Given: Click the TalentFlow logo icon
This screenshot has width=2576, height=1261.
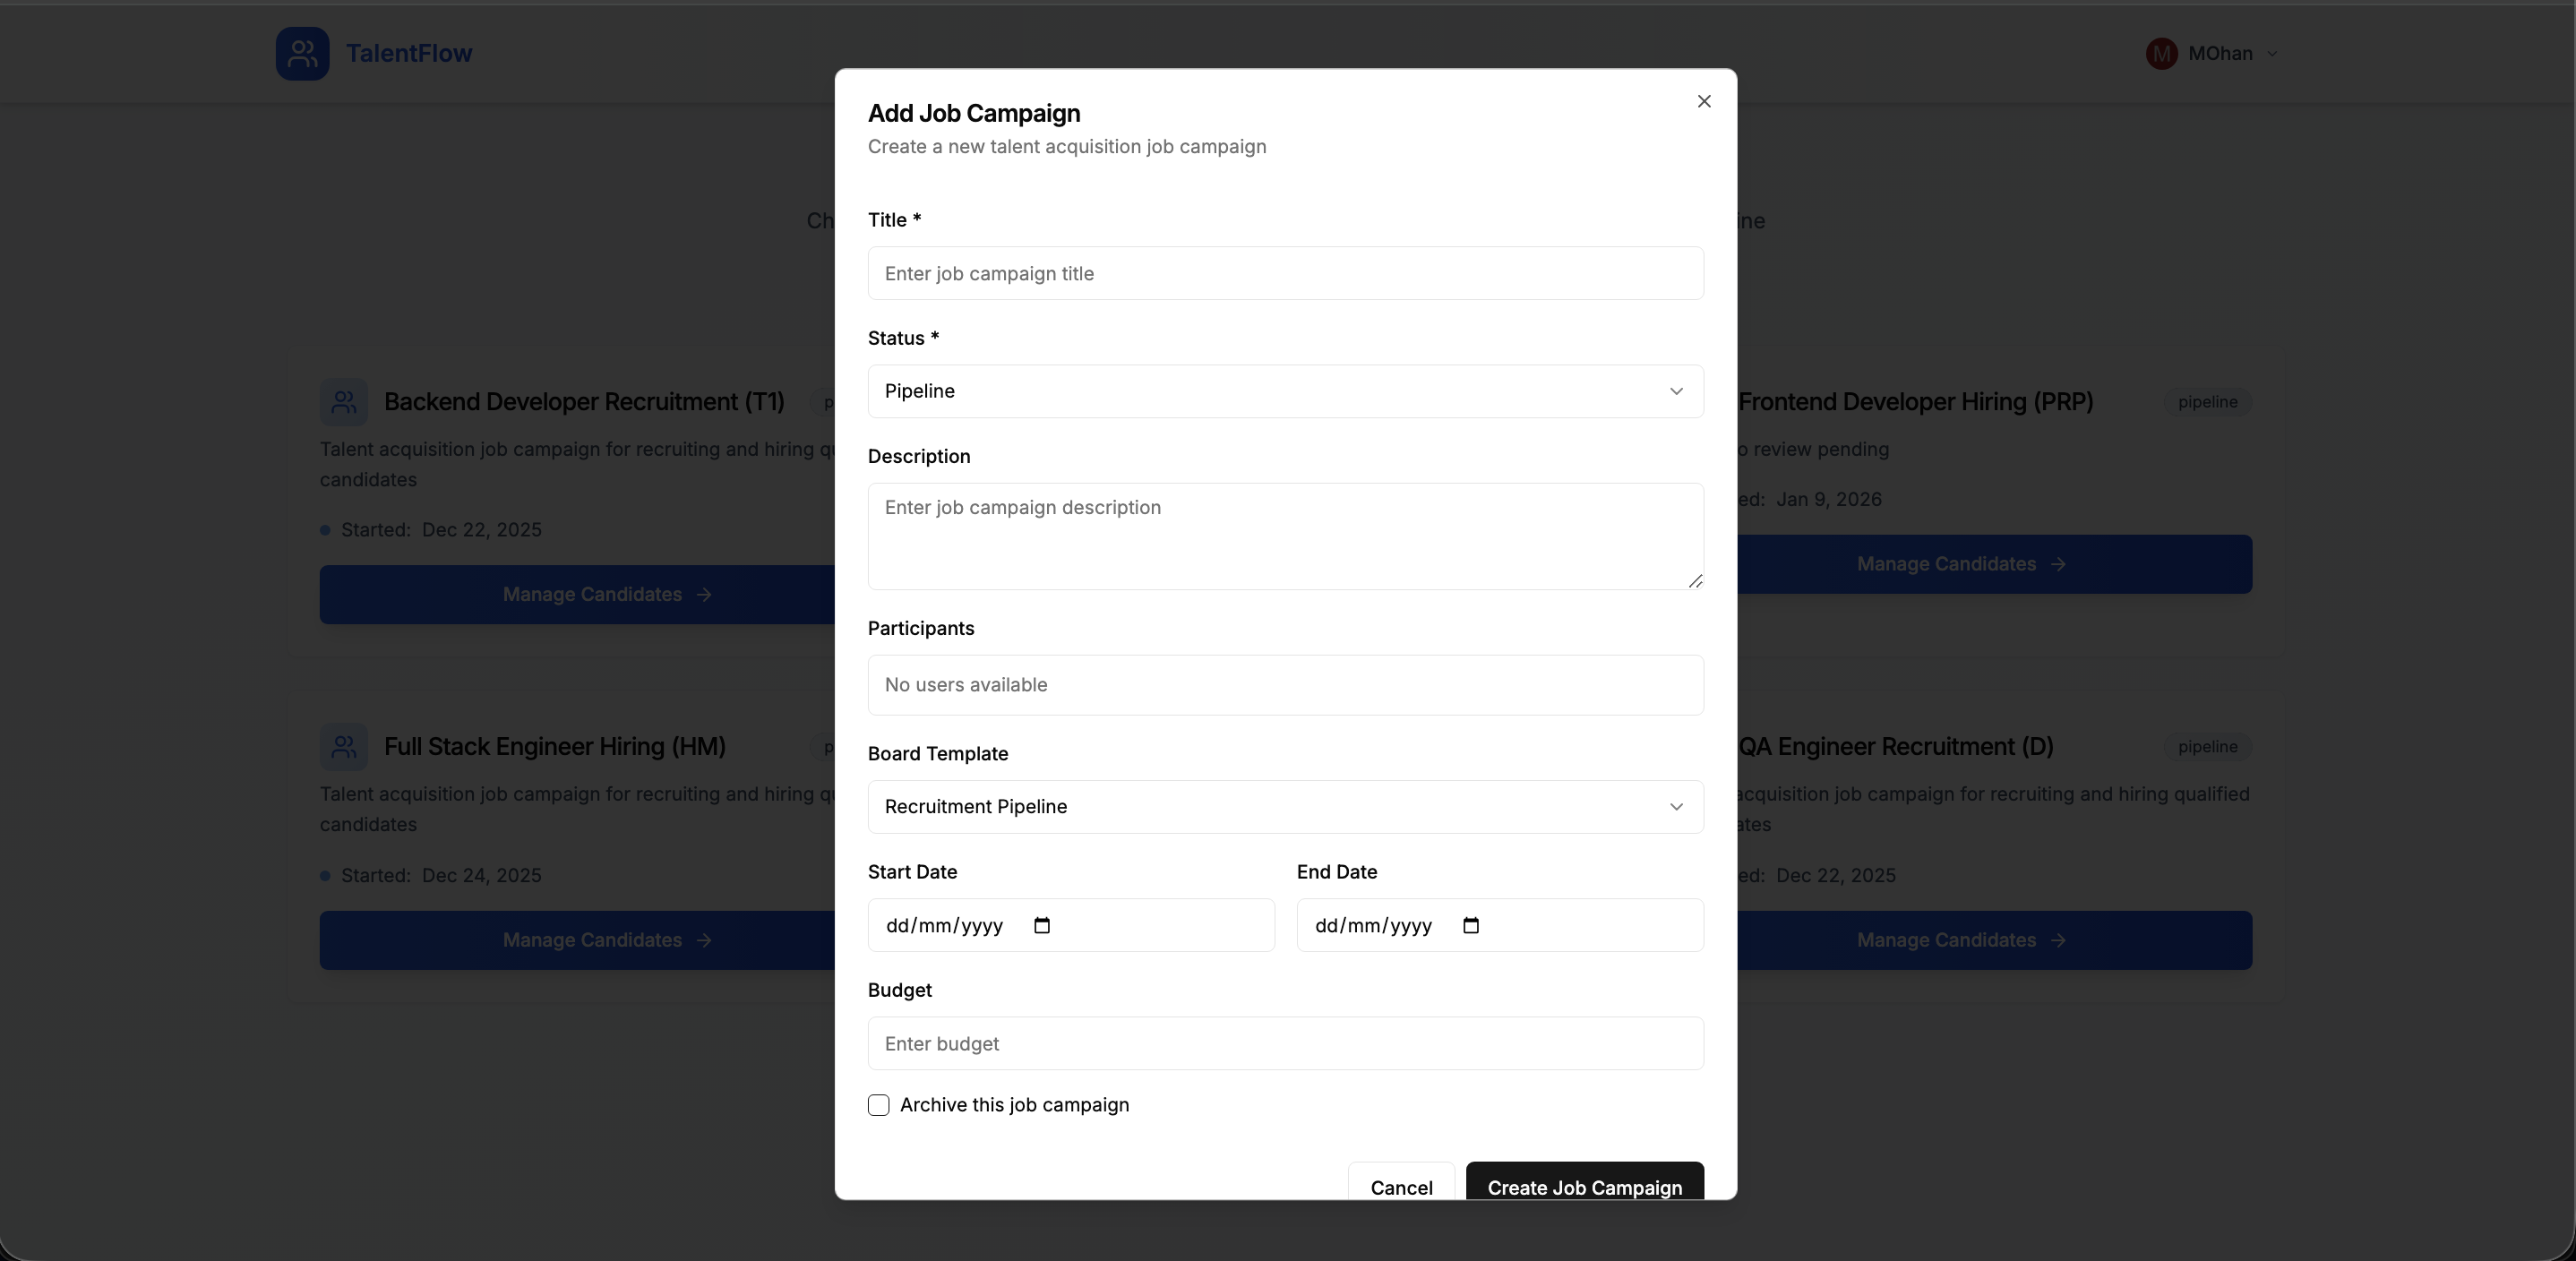Looking at the screenshot, I should (x=302, y=54).
